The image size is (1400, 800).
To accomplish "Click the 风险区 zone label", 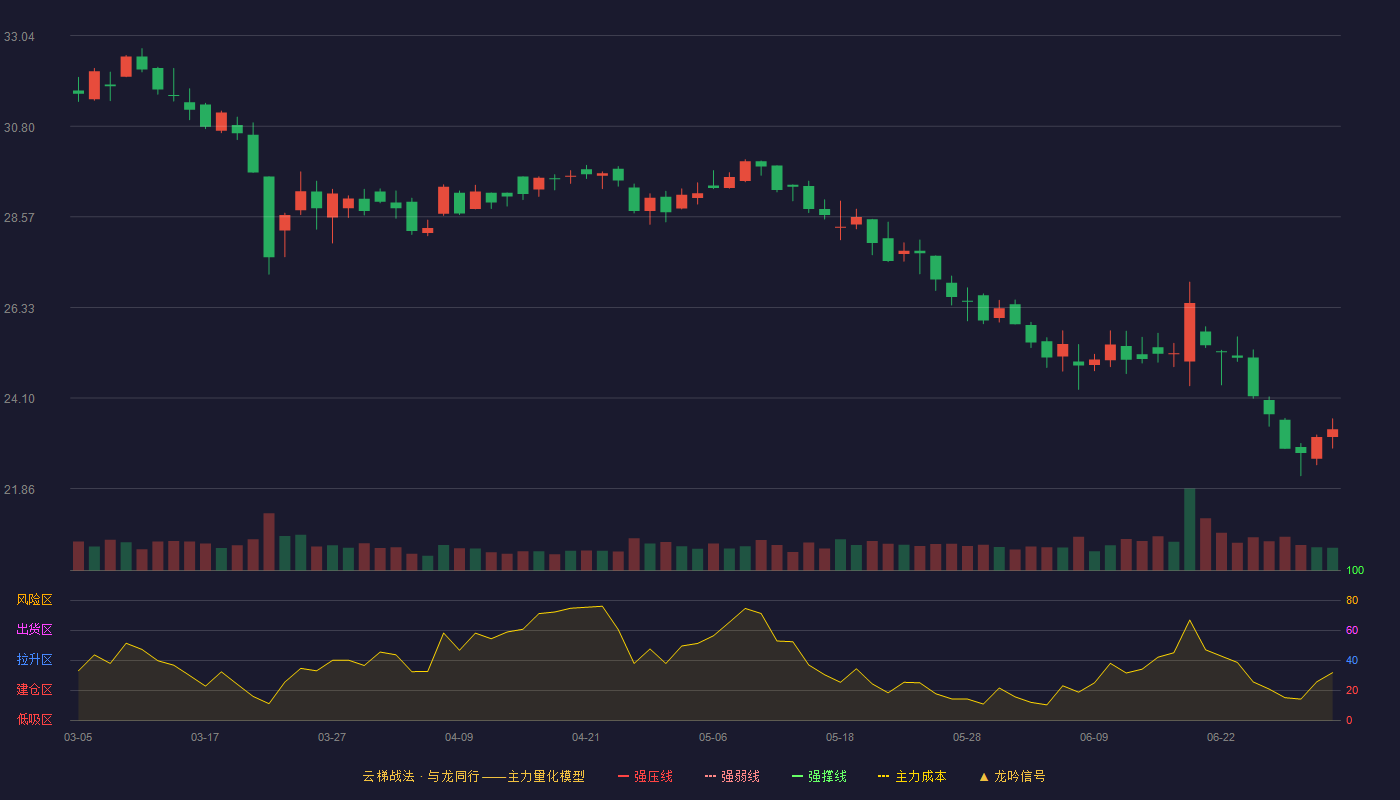I will point(34,600).
